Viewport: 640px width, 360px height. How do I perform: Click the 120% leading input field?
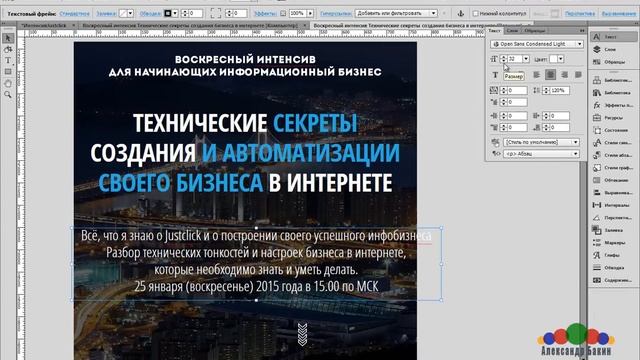(x=559, y=90)
